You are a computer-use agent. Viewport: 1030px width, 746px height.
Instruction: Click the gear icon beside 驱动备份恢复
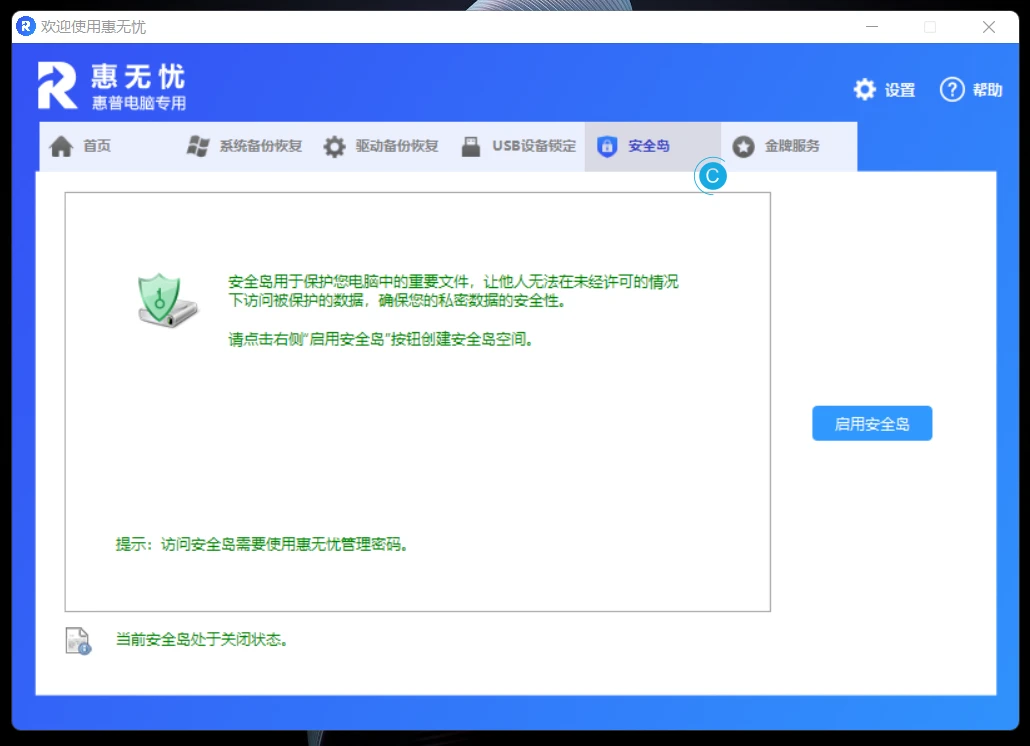tap(334, 146)
